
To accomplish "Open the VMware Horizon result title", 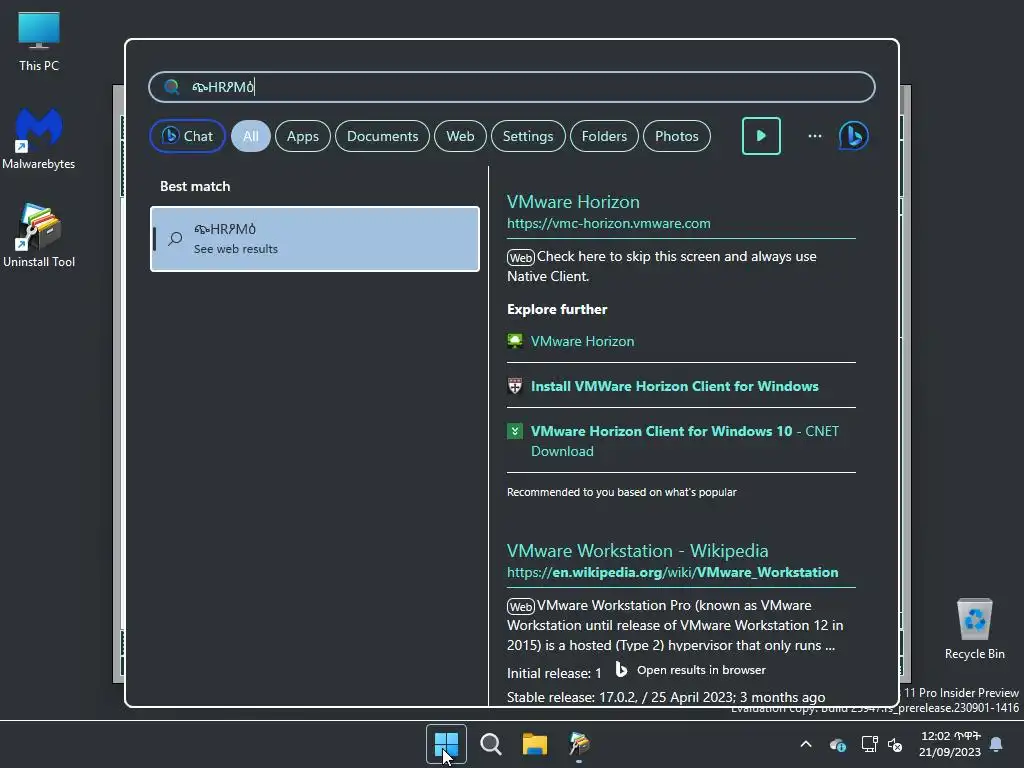I will pyautogui.click(x=573, y=202).
